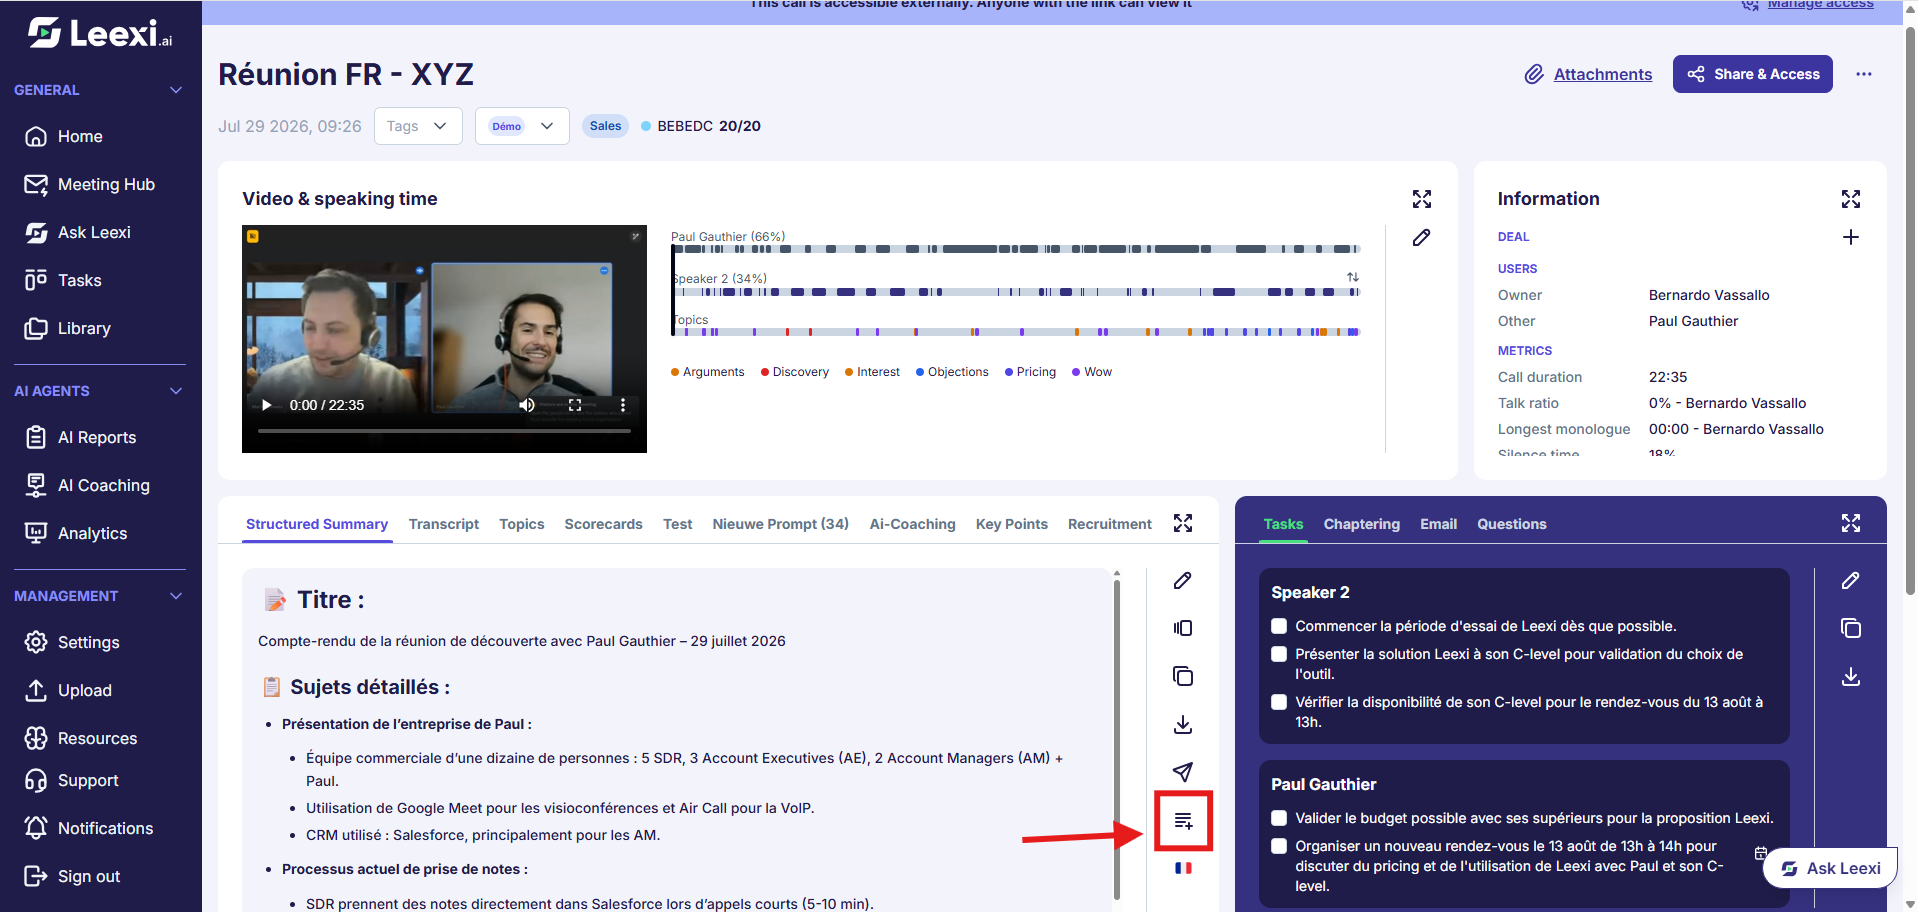Copy the structured summary
This screenshot has width=1918, height=912.
point(1182,676)
